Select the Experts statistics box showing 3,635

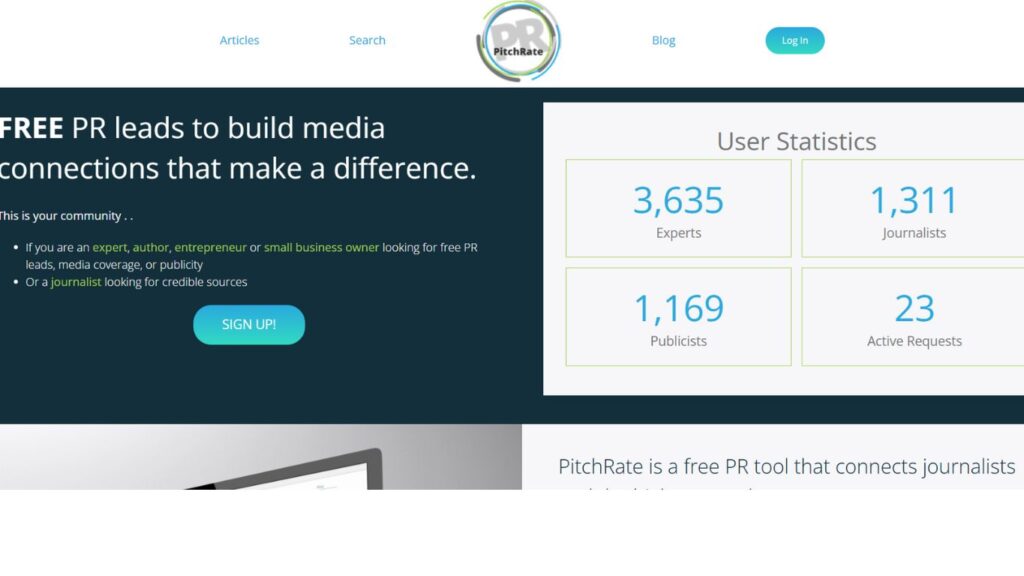pyautogui.click(x=678, y=207)
